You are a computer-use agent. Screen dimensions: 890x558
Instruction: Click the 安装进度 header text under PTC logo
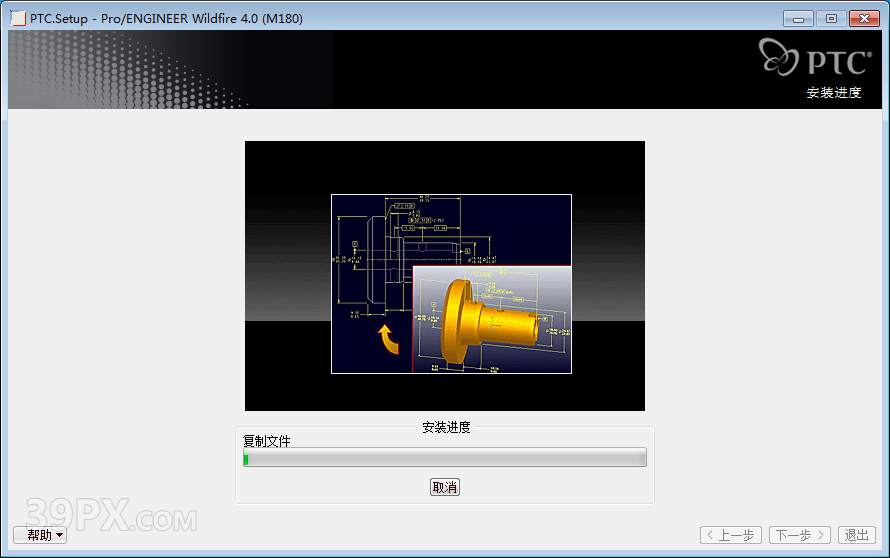tap(834, 93)
